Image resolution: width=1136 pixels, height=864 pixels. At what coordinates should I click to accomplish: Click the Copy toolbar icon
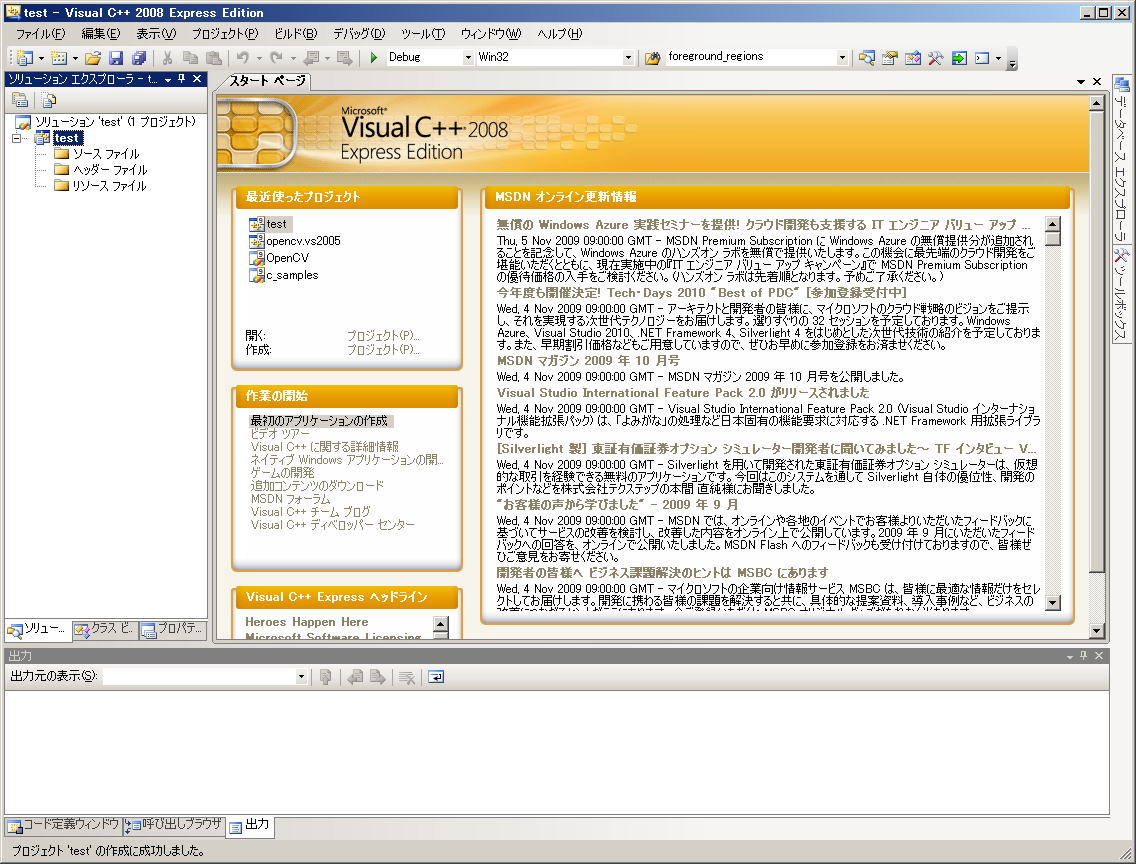click(x=191, y=57)
